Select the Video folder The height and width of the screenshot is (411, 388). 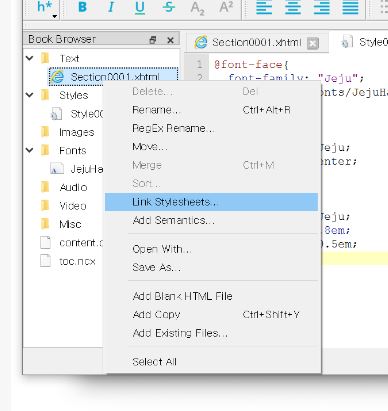pos(64,206)
